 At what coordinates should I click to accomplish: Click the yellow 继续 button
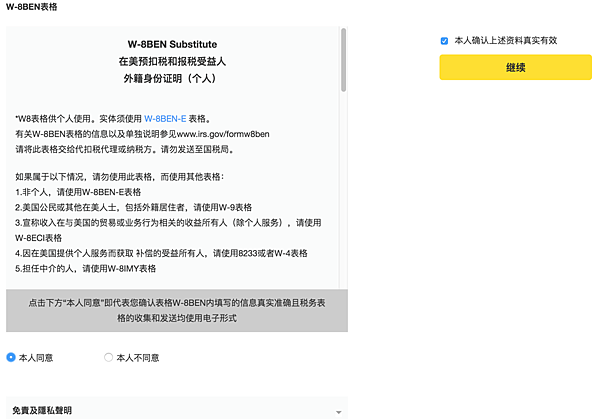tap(515, 67)
